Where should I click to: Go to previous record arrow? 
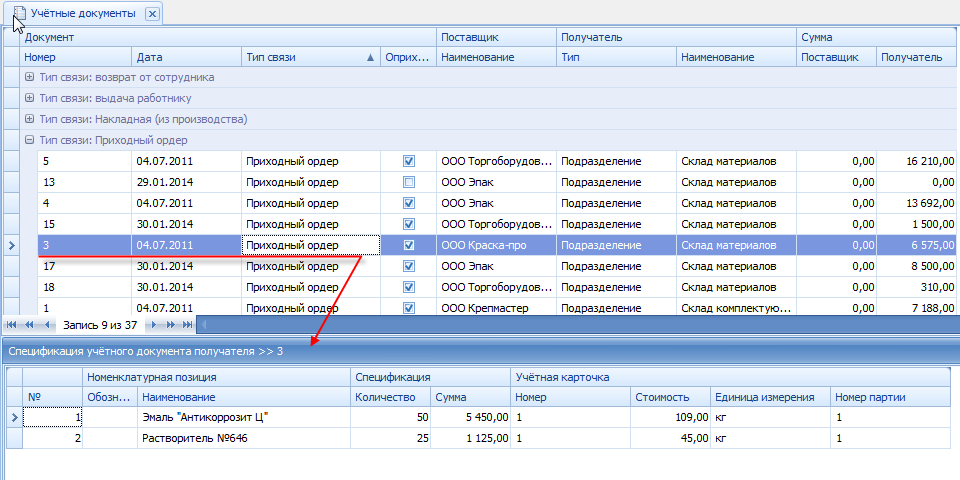click(47, 325)
